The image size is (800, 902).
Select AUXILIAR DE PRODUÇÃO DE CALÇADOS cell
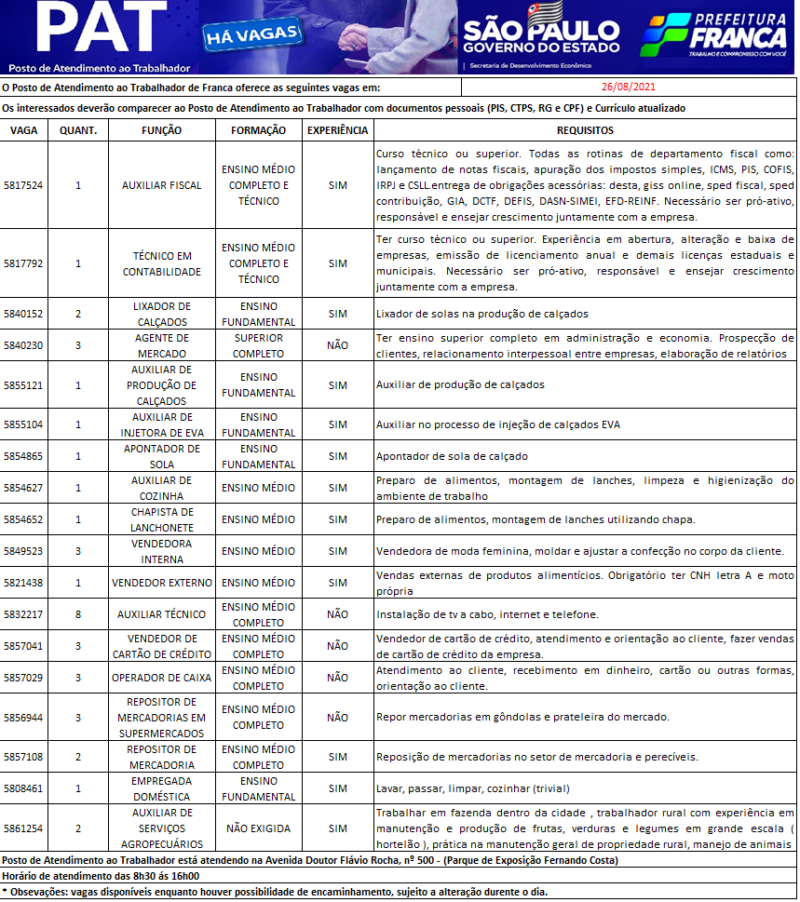pos(162,385)
